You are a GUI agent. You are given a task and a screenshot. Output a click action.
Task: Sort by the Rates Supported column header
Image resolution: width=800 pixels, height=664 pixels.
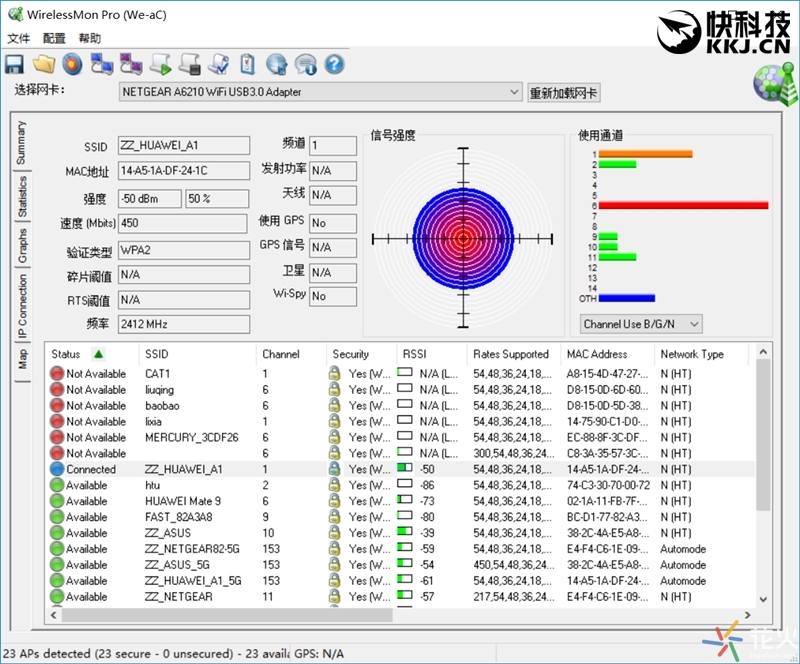514,354
